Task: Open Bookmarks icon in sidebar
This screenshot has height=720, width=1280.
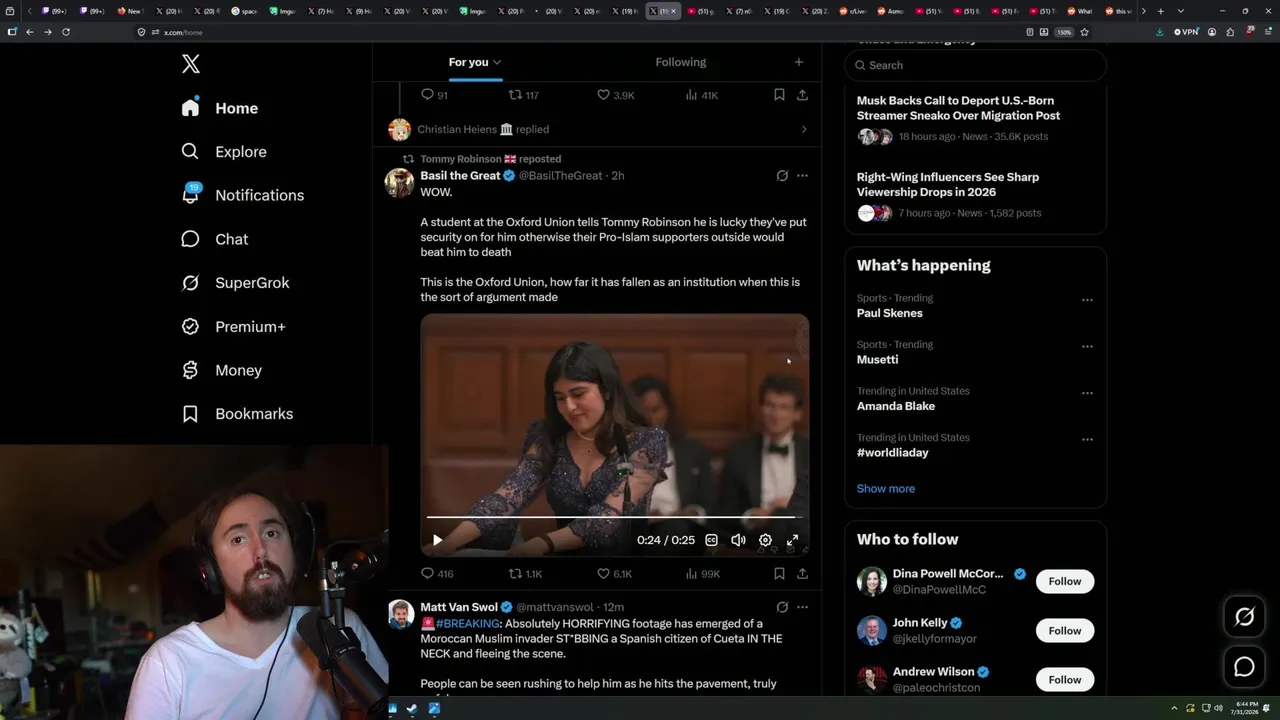Action: [x=190, y=414]
